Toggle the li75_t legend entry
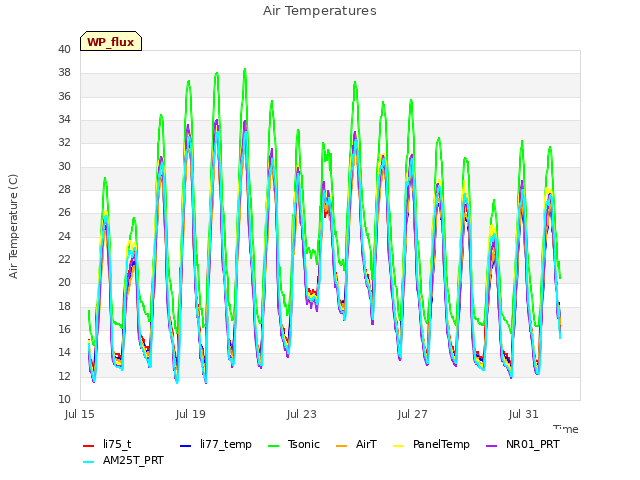Image resolution: width=640 pixels, height=480 pixels. point(107,444)
